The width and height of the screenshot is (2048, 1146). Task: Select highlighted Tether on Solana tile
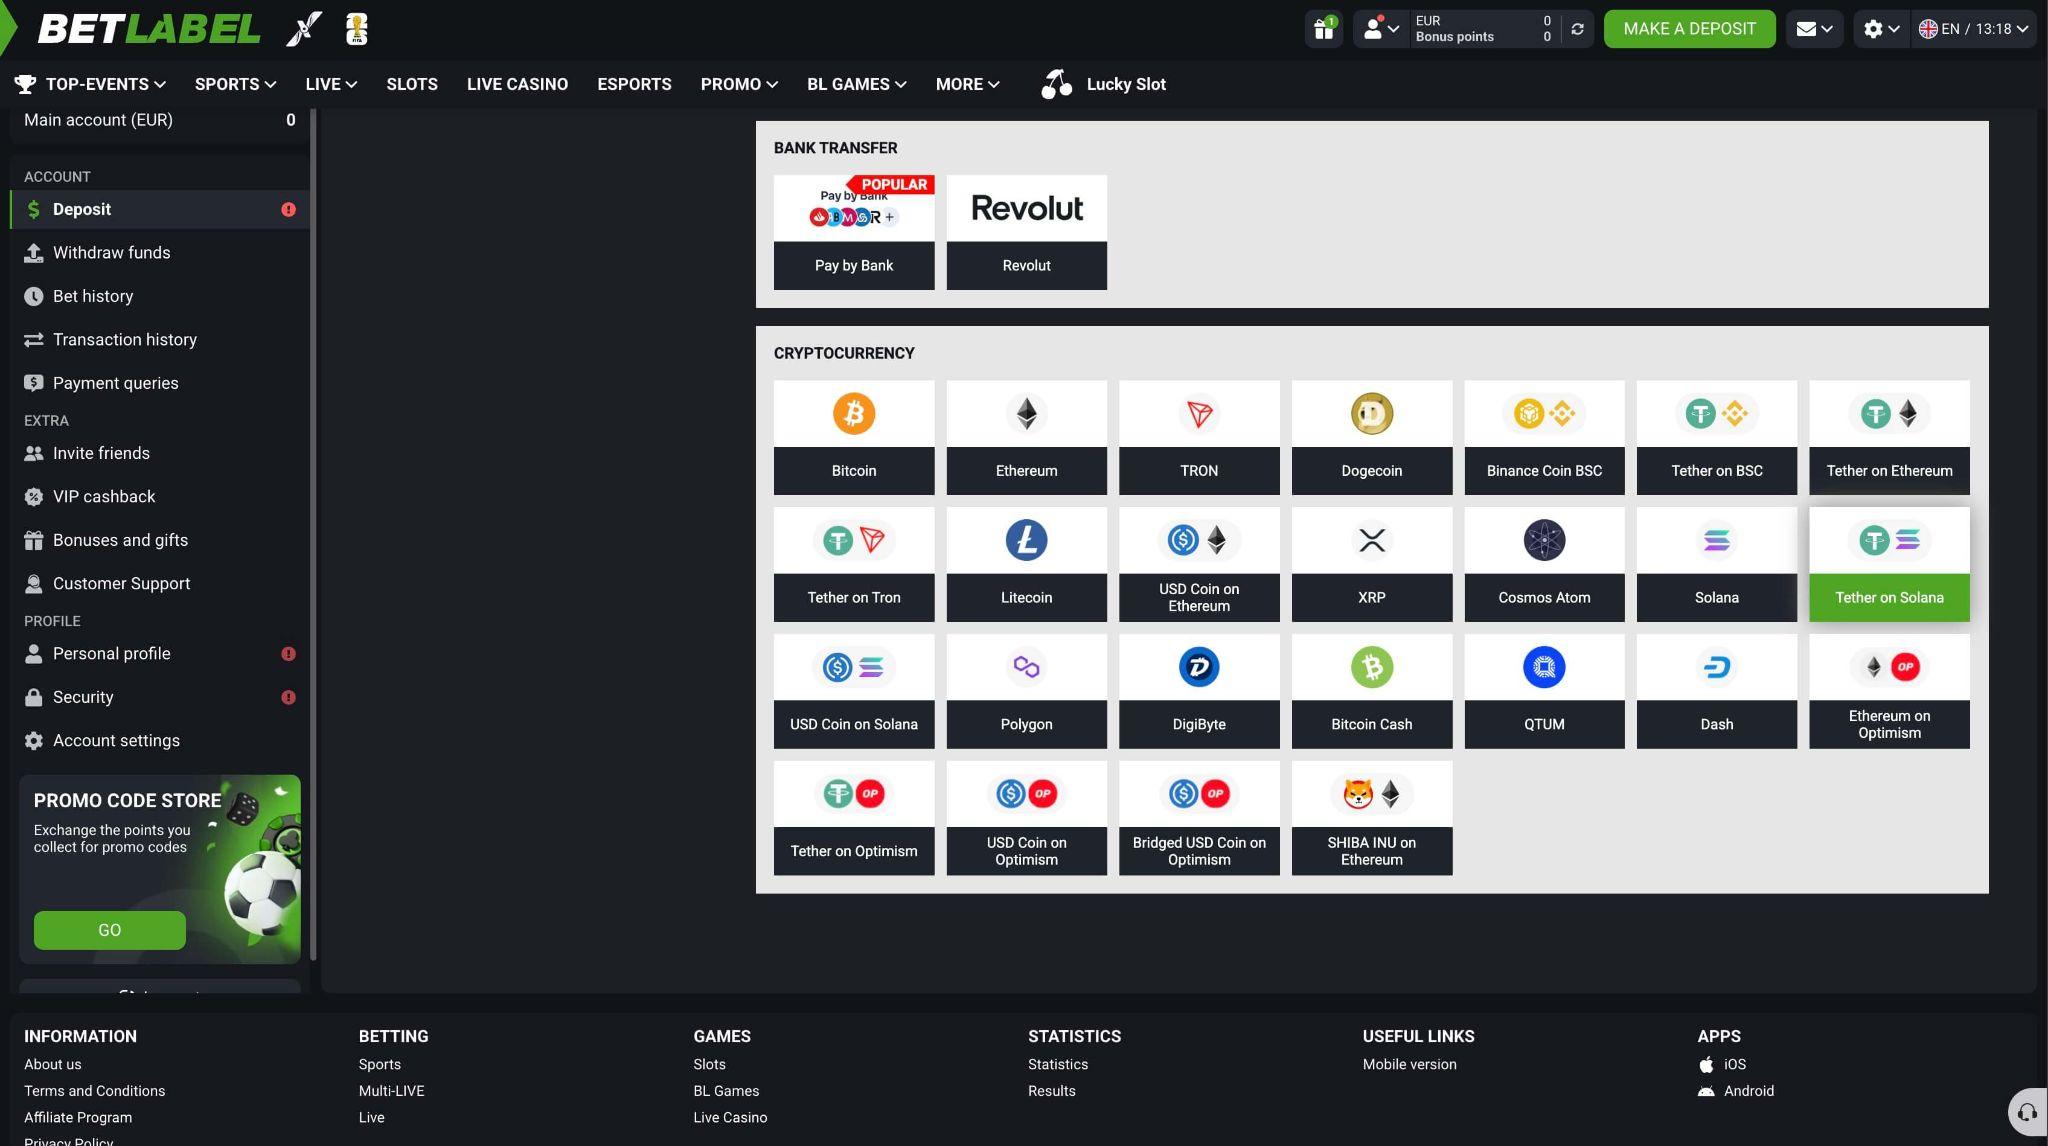[x=1889, y=564]
